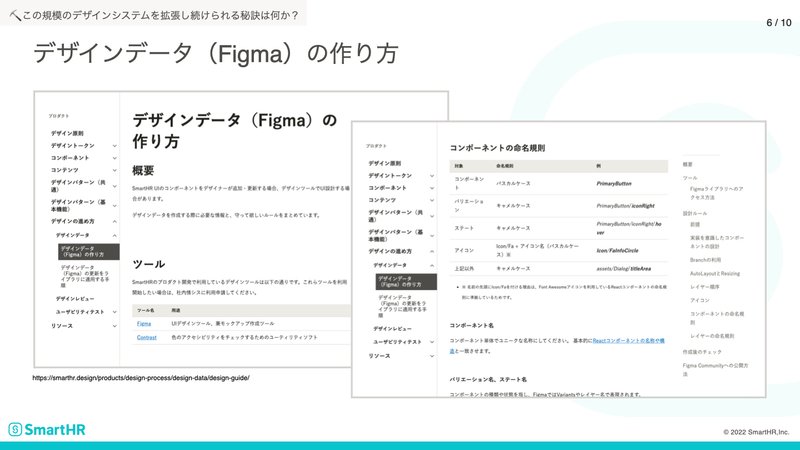Jump to Figmaライブラリへのアクセス方法 in contents
Viewport: 800px width, 450px height.
716,193
